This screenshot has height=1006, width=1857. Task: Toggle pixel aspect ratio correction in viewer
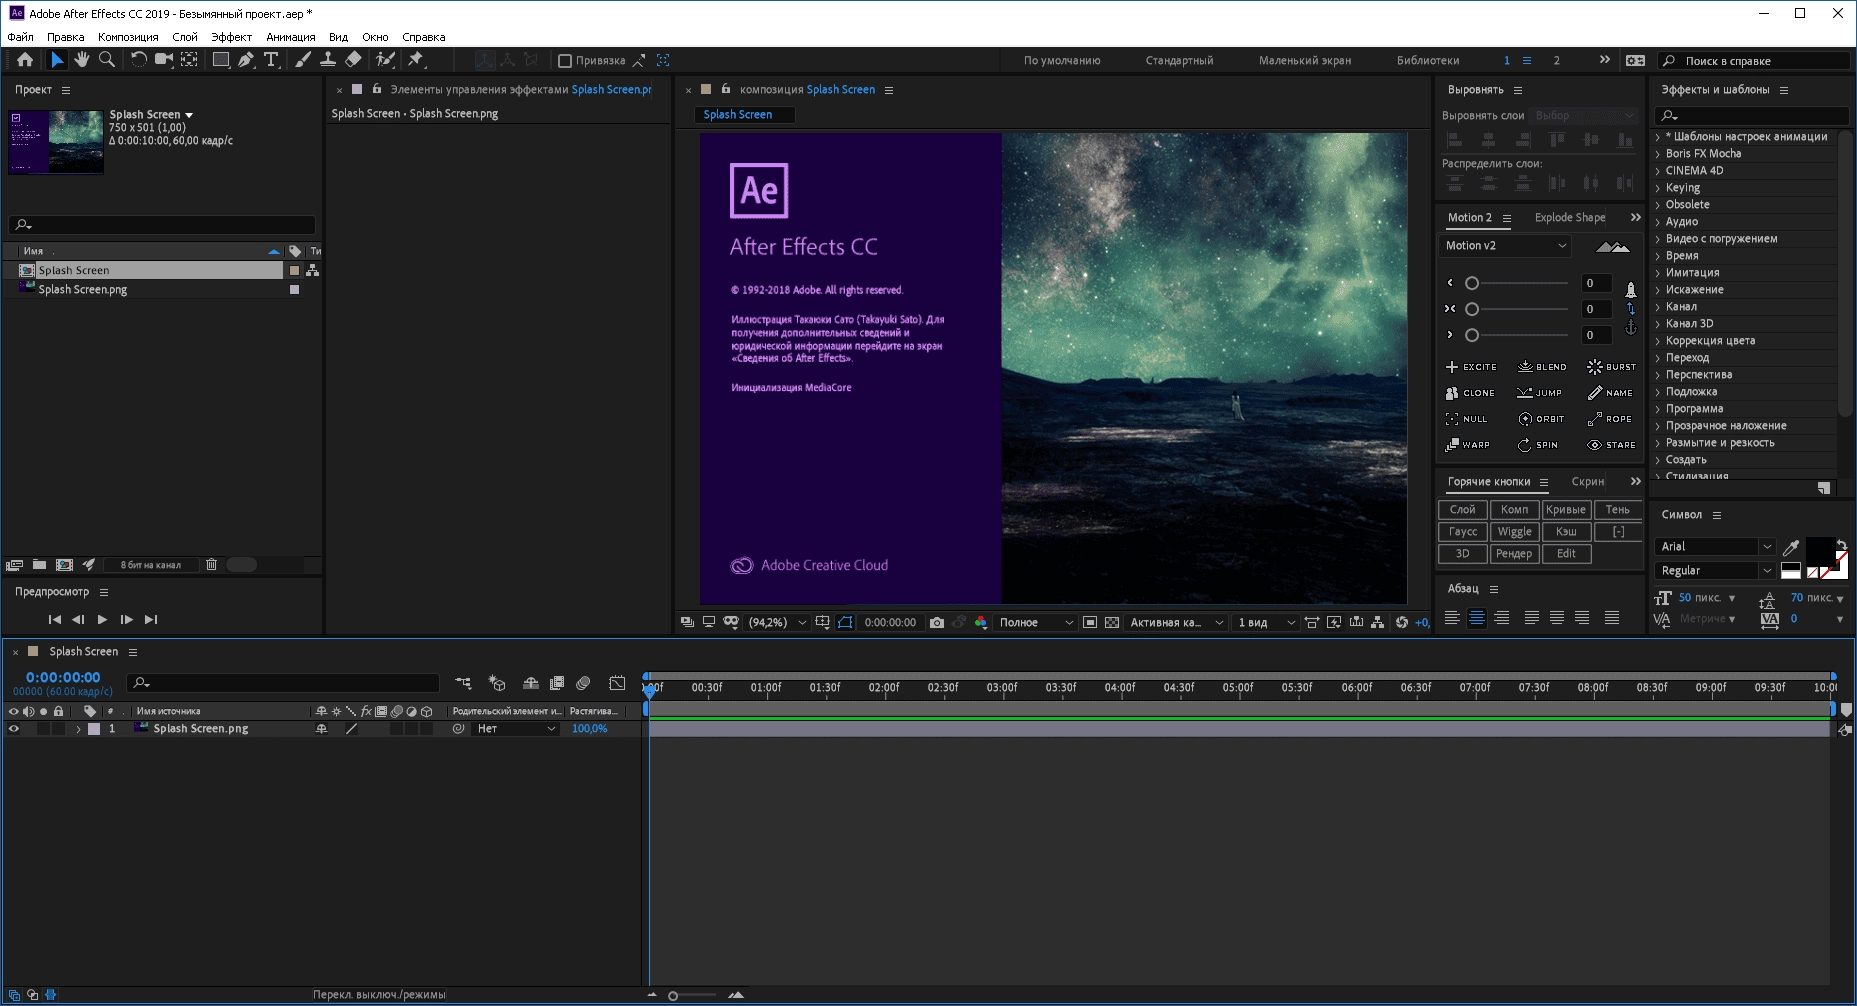[x=1312, y=622]
